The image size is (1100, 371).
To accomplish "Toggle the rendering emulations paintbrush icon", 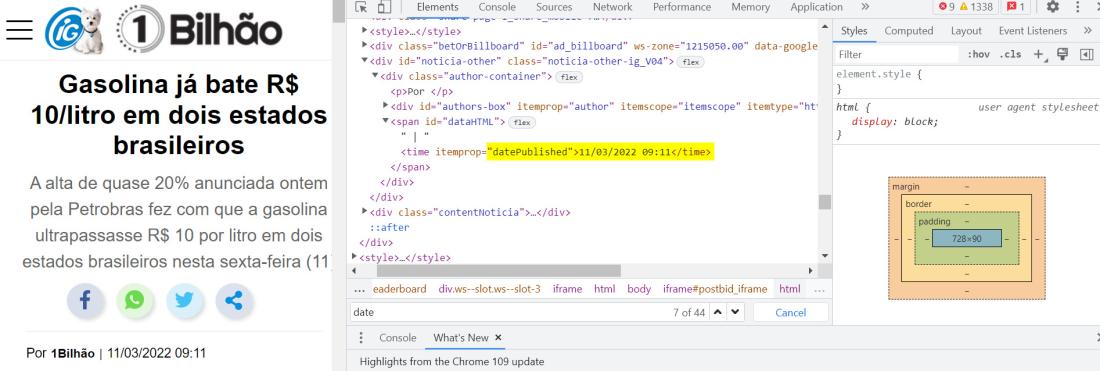I will (x=1062, y=54).
